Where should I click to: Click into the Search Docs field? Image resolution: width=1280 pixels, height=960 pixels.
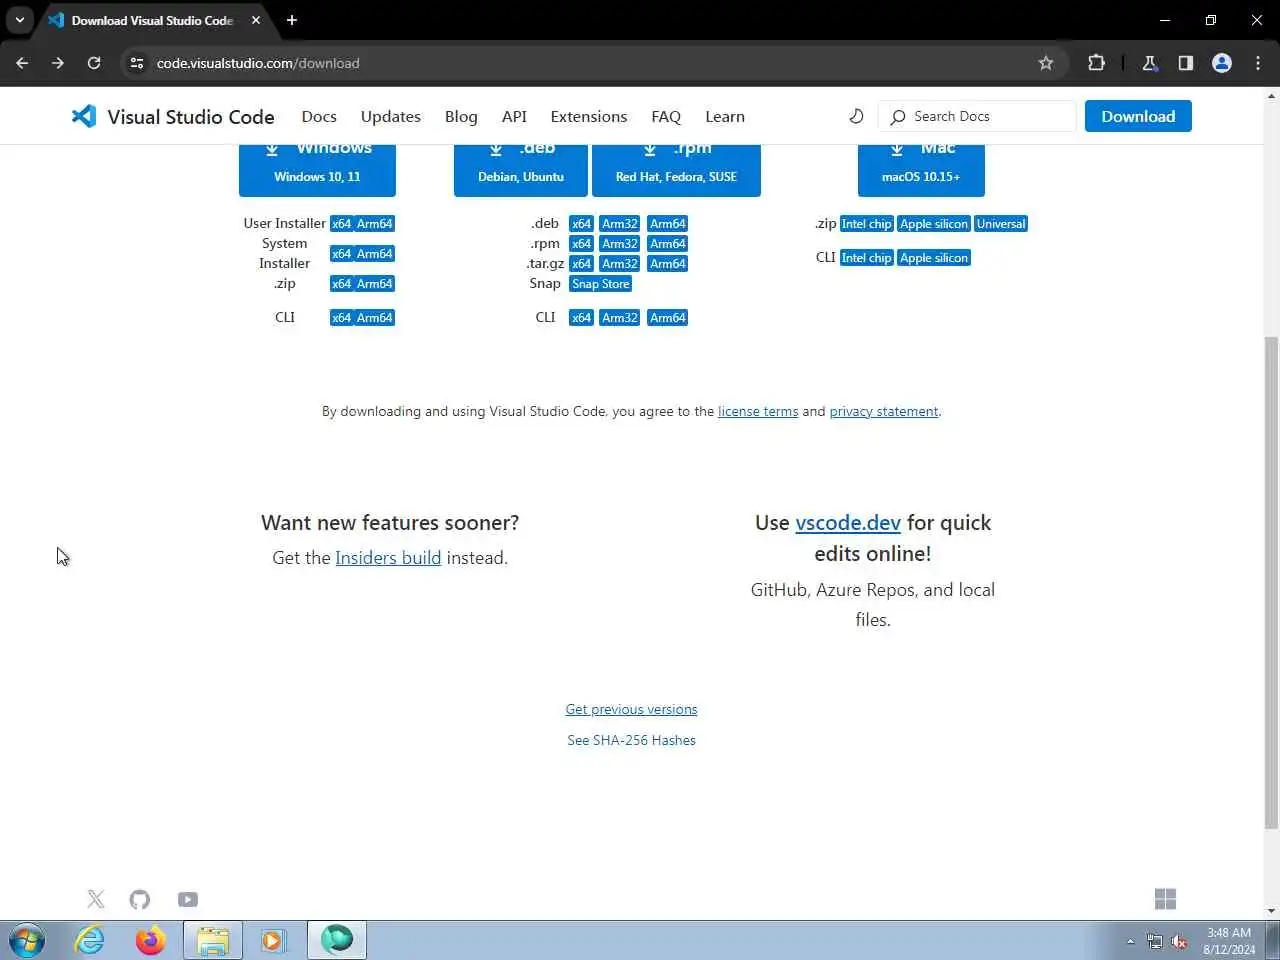(977, 116)
